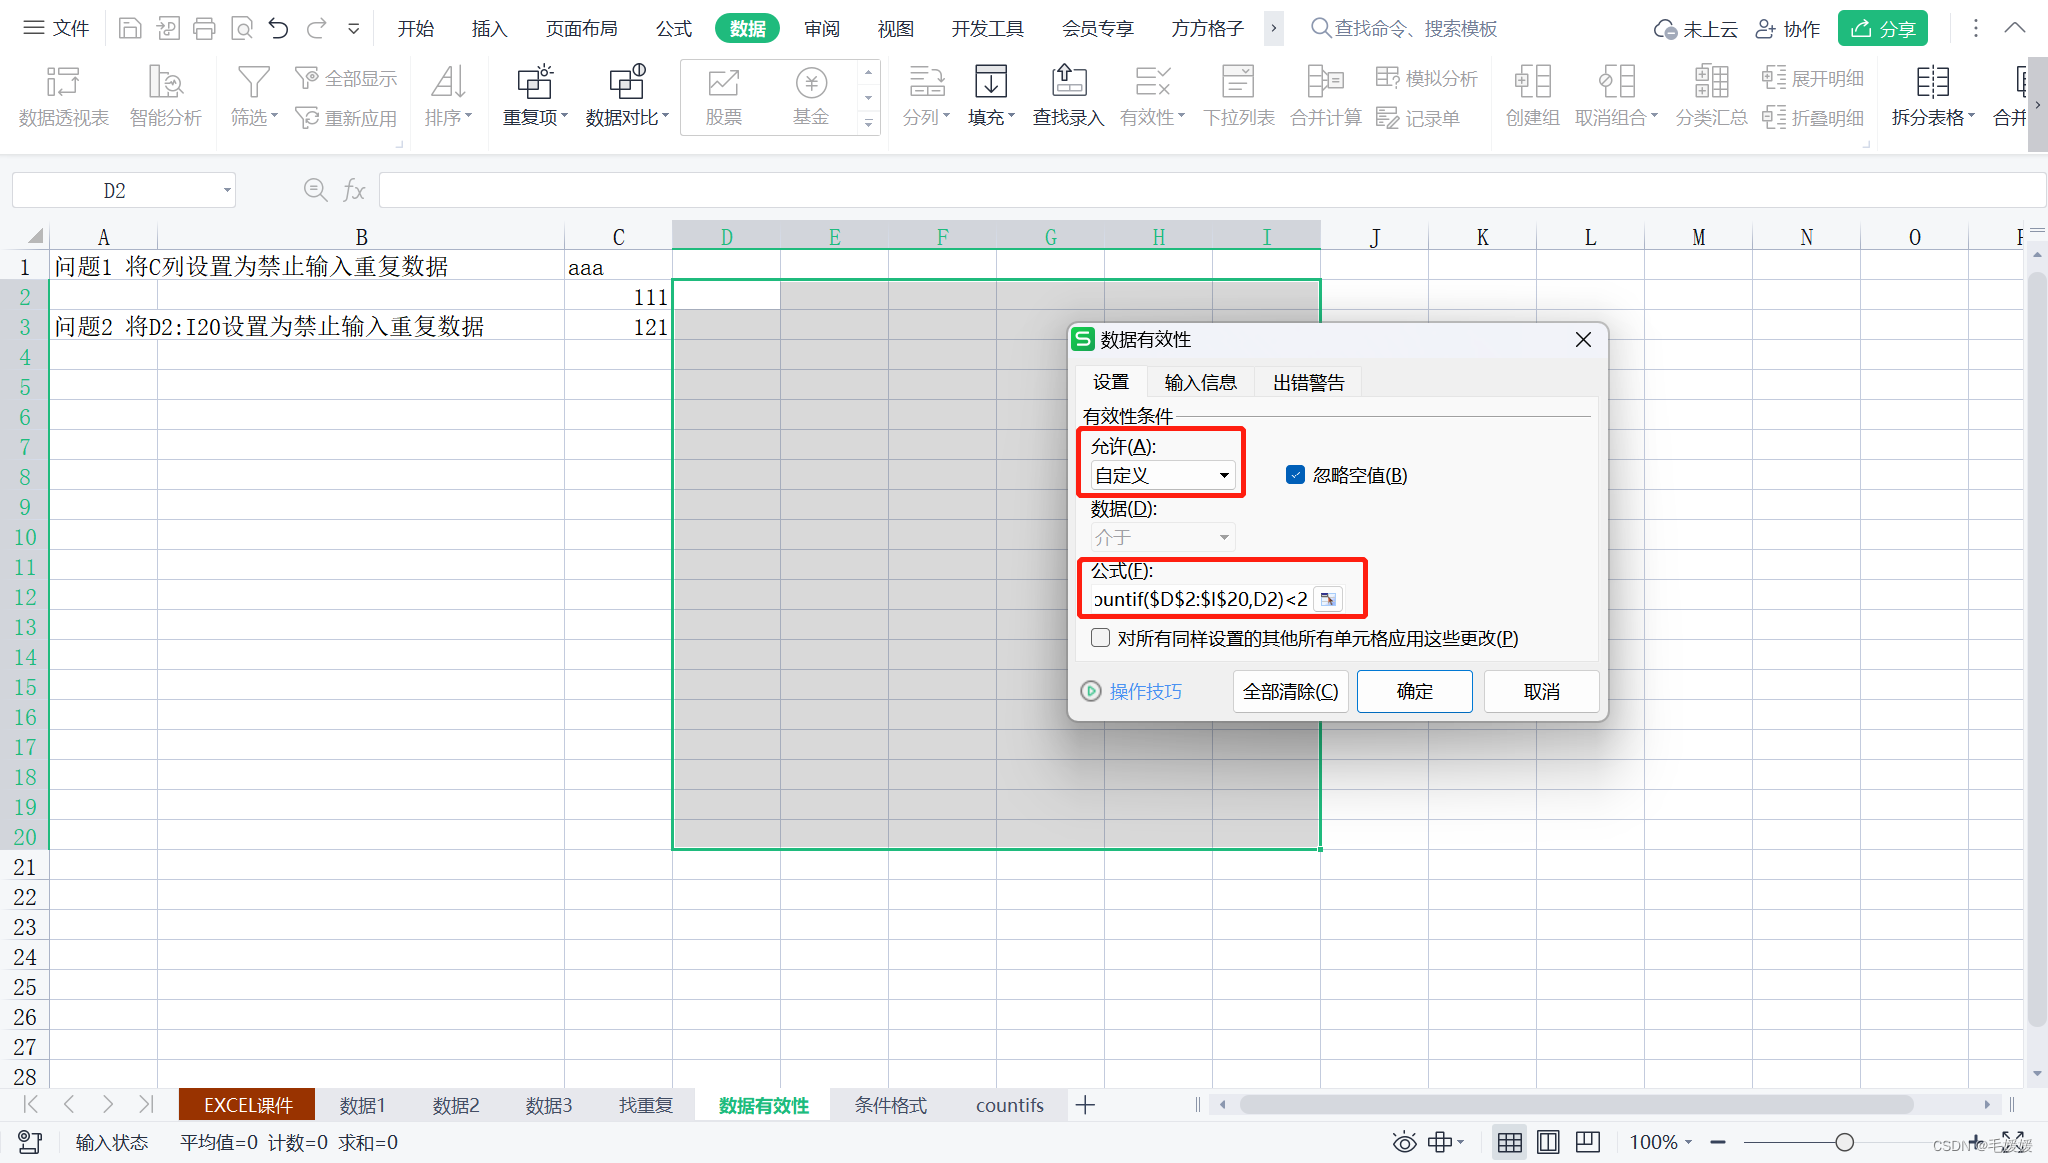Click the 合并计算 consolidate icon
The image size is (2048, 1163).
pyautogui.click(x=1326, y=82)
